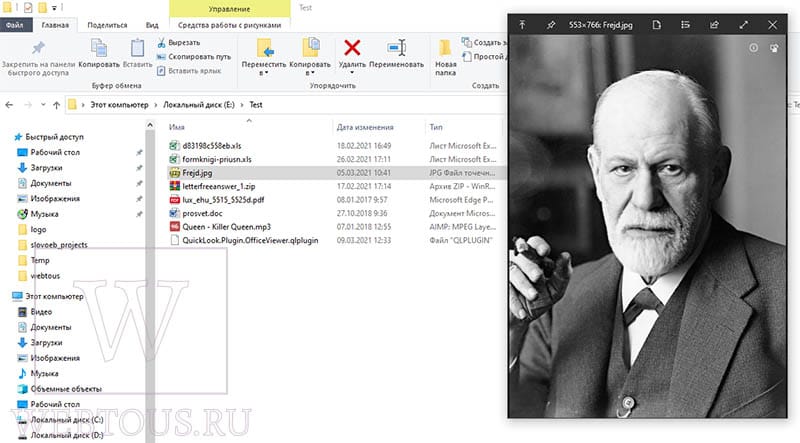Viewport: 800px width, 443px height.
Task: Open recent locations dropdown arrow in navigation
Action: [x=43, y=105]
